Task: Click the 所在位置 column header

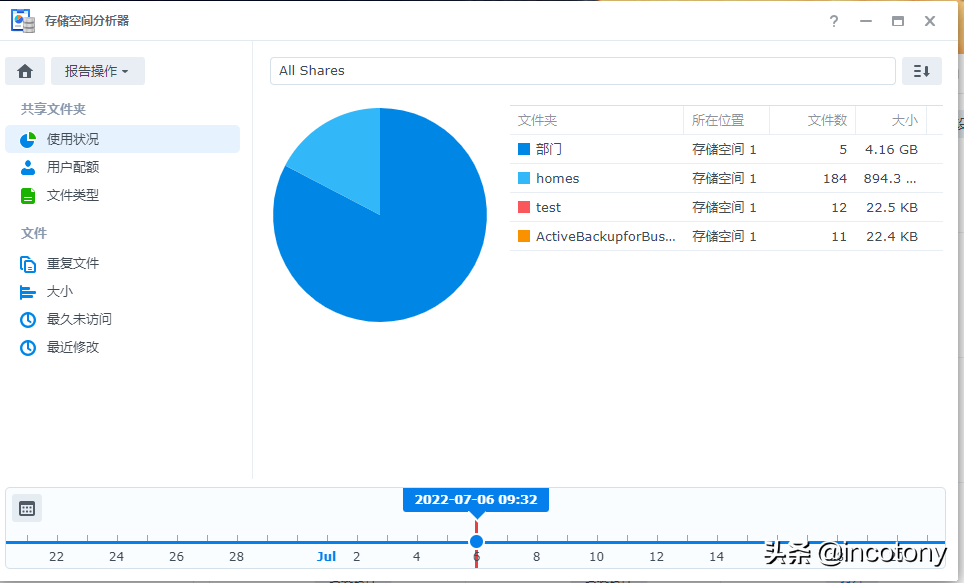Action: point(726,121)
